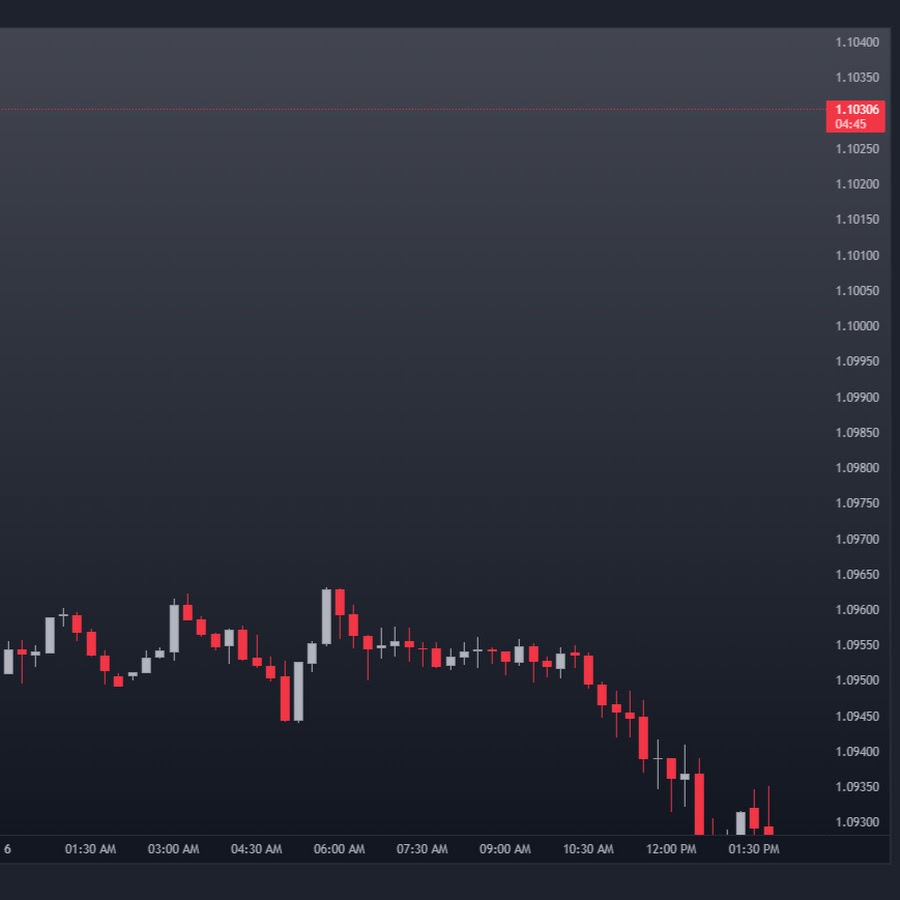Screen dimensions: 900x900
Task: Click the 04:45 candle countdown timer
Action: click(x=851, y=125)
